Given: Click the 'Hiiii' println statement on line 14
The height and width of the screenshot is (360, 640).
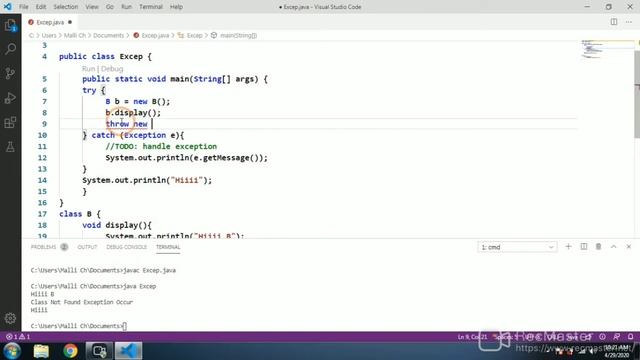Looking at the screenshot, I should [x=147, y=180].
